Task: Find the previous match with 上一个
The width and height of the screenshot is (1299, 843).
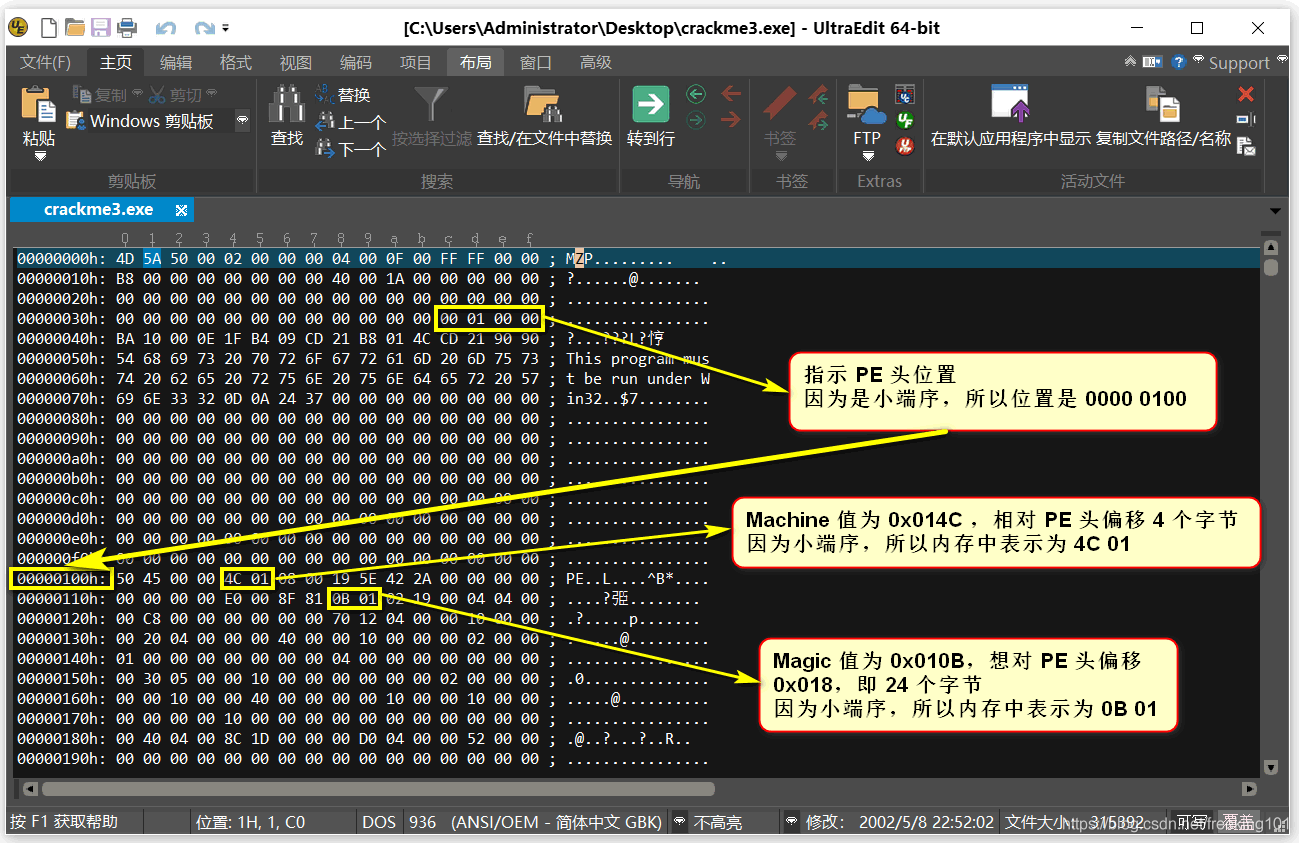Action: 350,122
